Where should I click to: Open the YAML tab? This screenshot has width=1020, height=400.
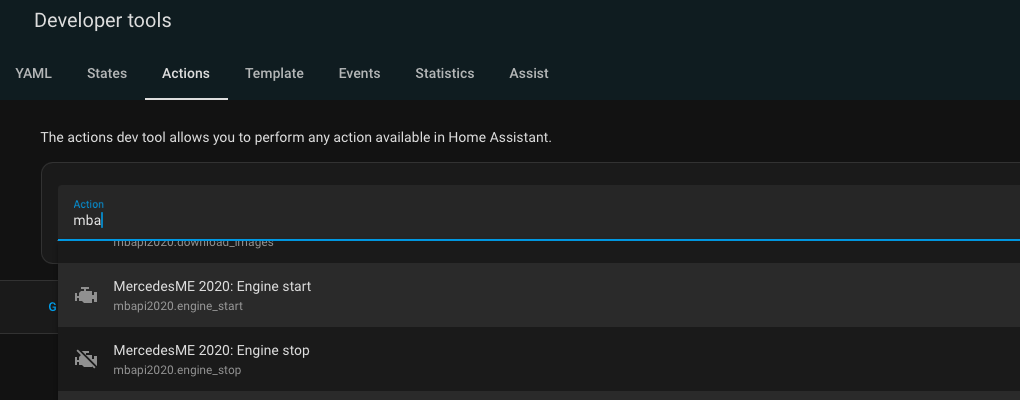(x=34, y=73)
